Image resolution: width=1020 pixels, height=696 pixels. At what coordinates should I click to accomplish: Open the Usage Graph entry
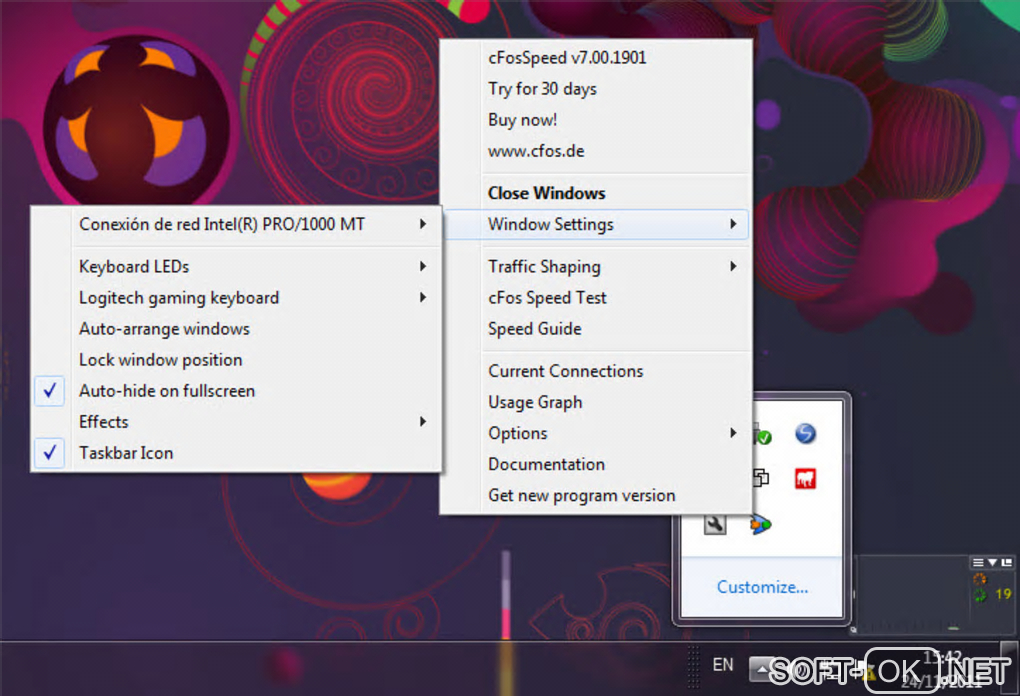tap(597, 402)
